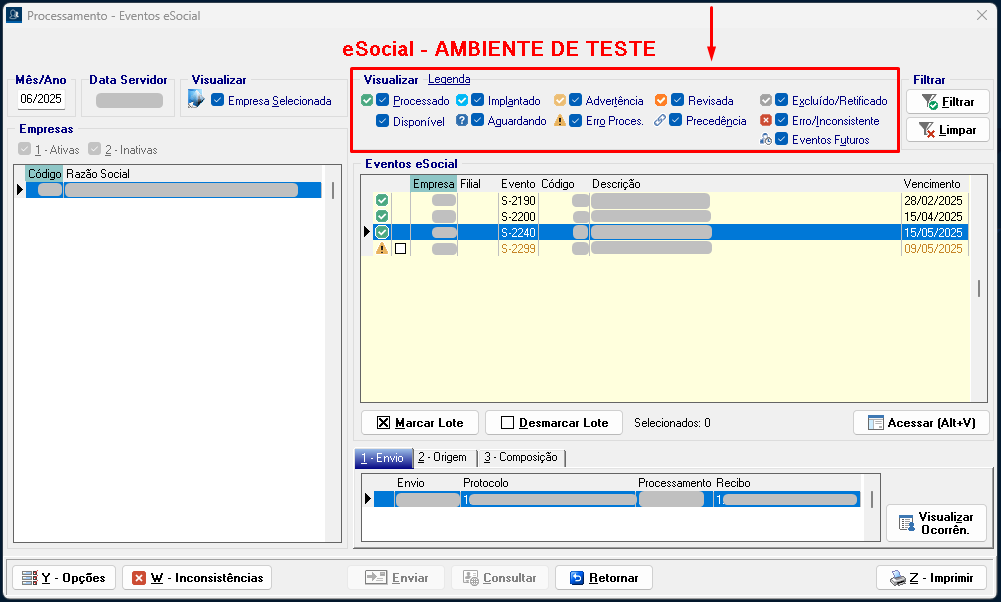Click the Retornar button

(x=604, y=578)
